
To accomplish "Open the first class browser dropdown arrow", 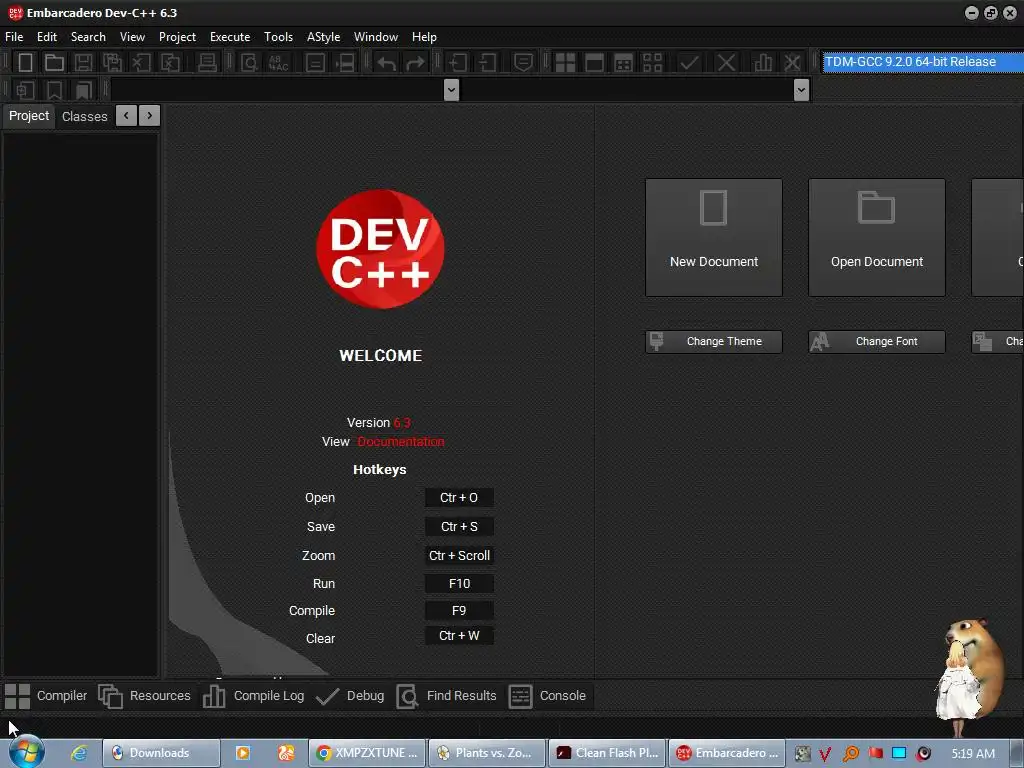I will [451, 89].
